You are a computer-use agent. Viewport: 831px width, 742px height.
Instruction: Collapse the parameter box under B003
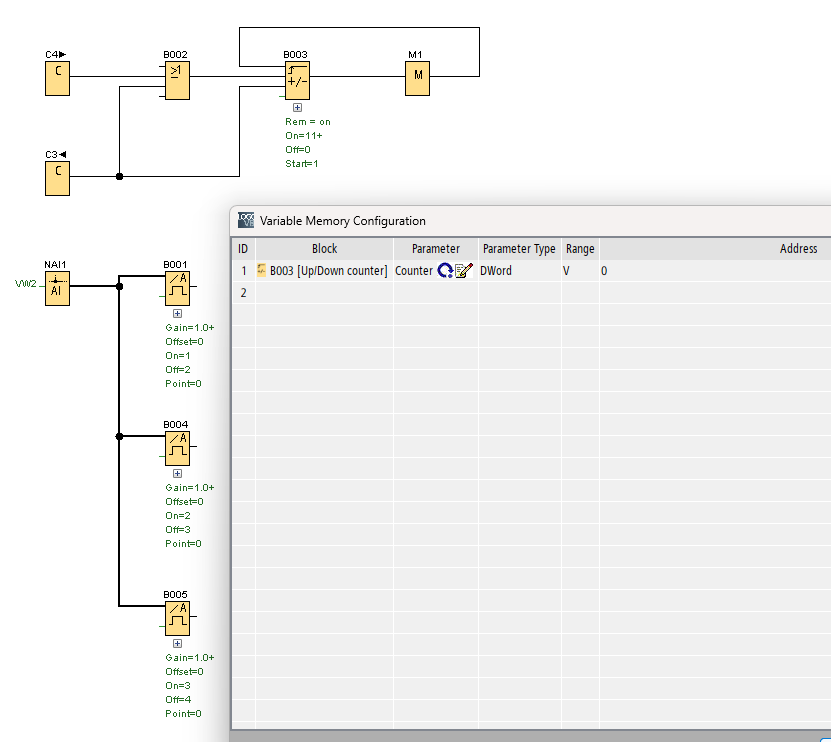tap(297, 107)
